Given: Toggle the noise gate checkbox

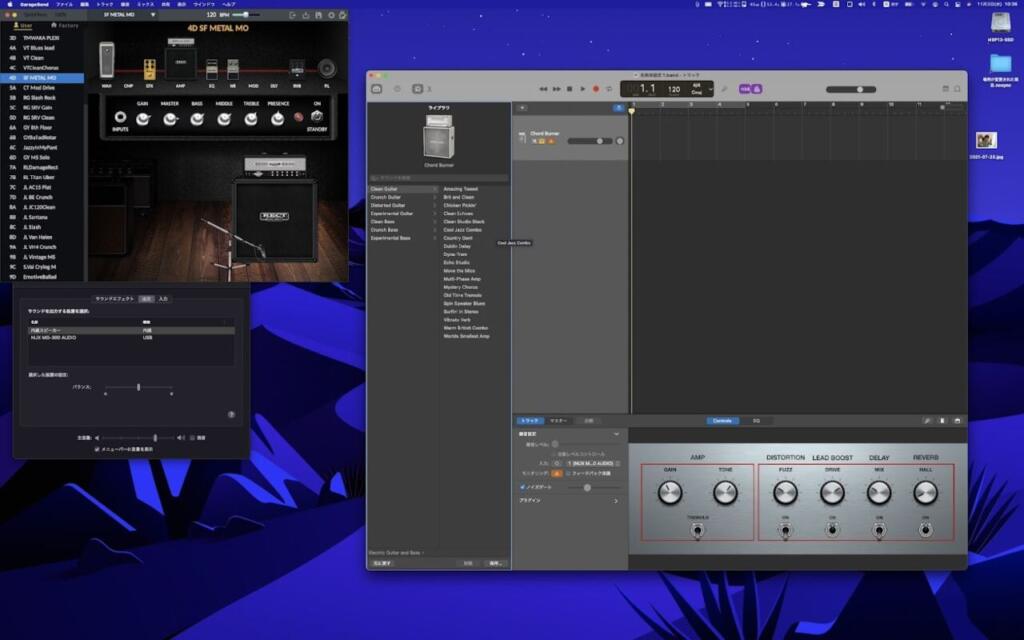Looking at the screenshot, I should [522, 487].
